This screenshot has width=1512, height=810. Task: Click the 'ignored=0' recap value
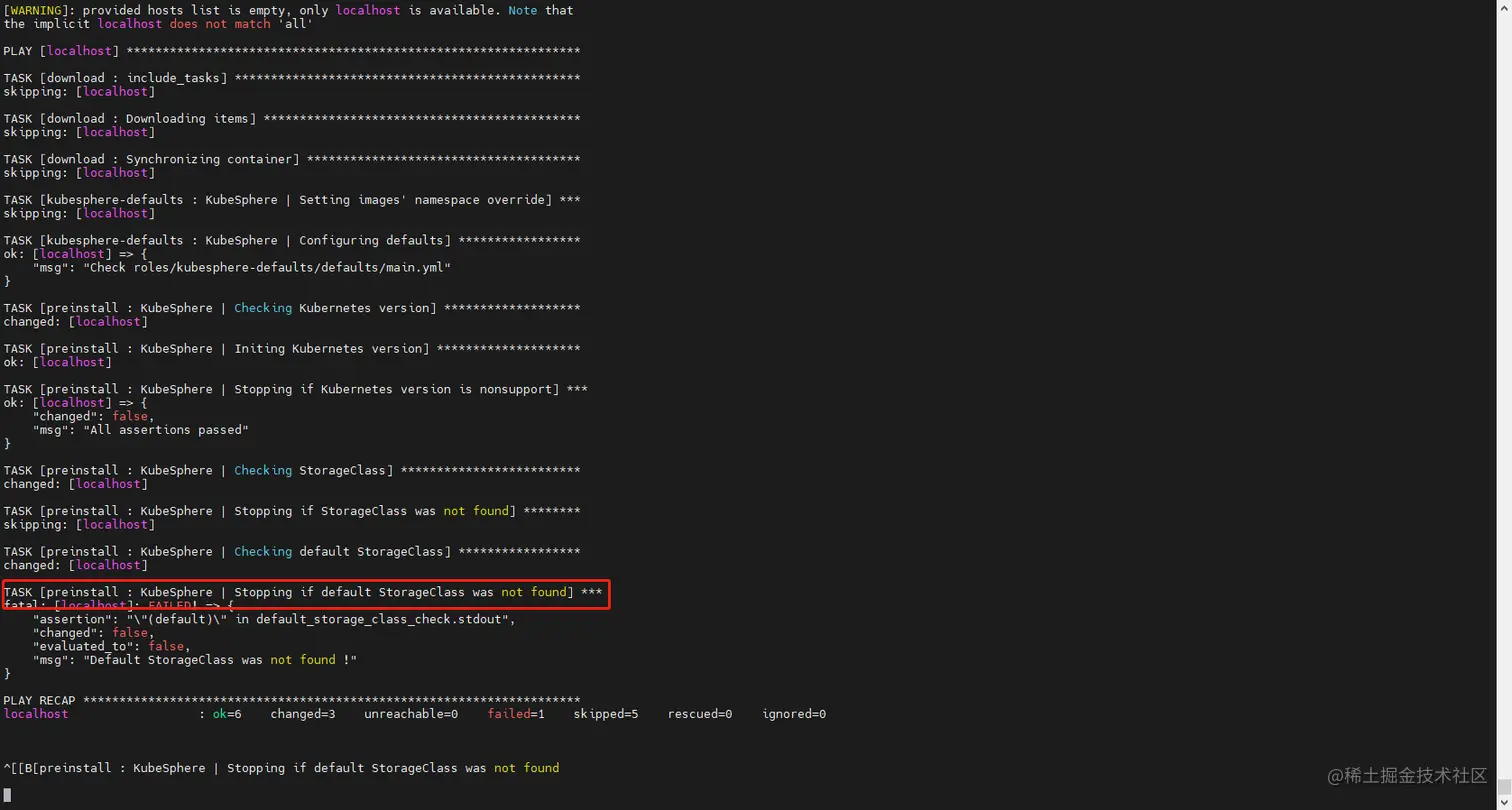click(794, 714)
